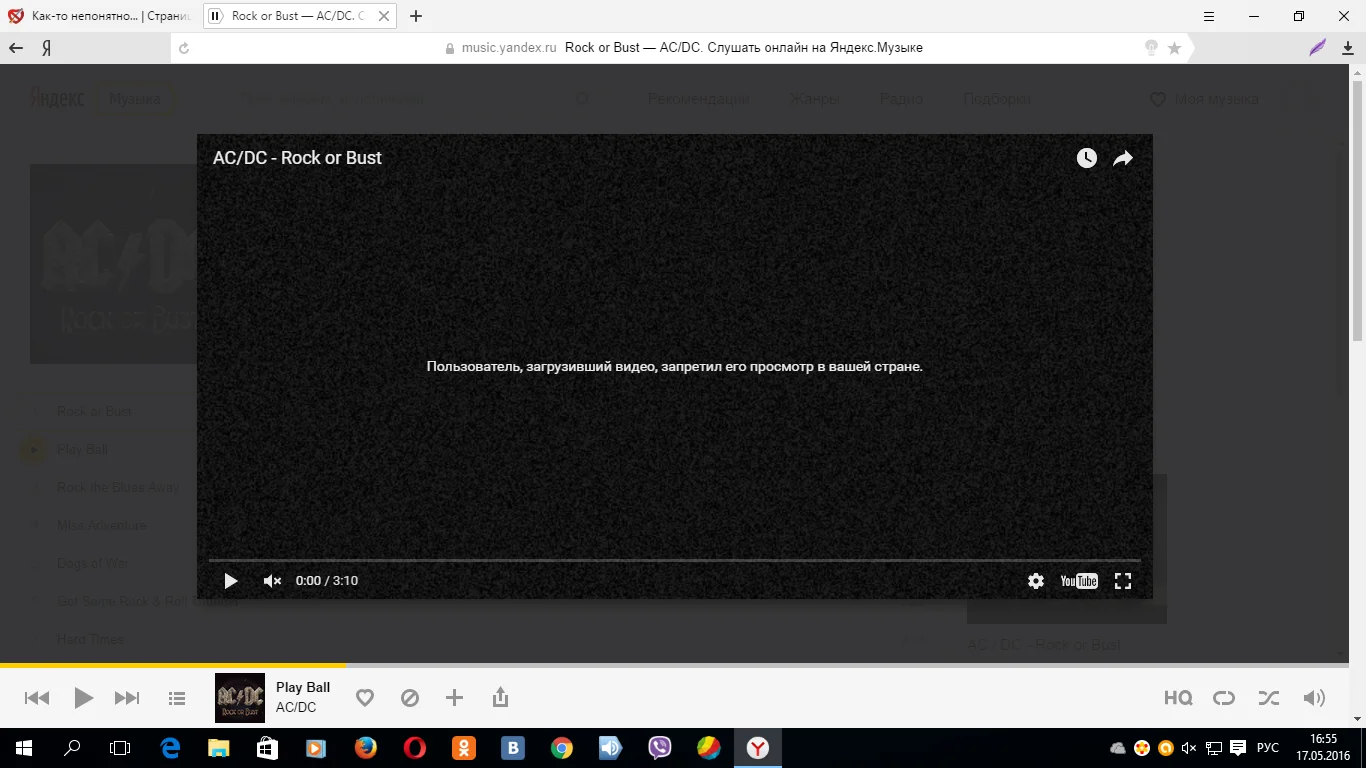Screen dimensions: 1366x768
Task: Open the Windows action center notifications
Action: (1238, 748)
